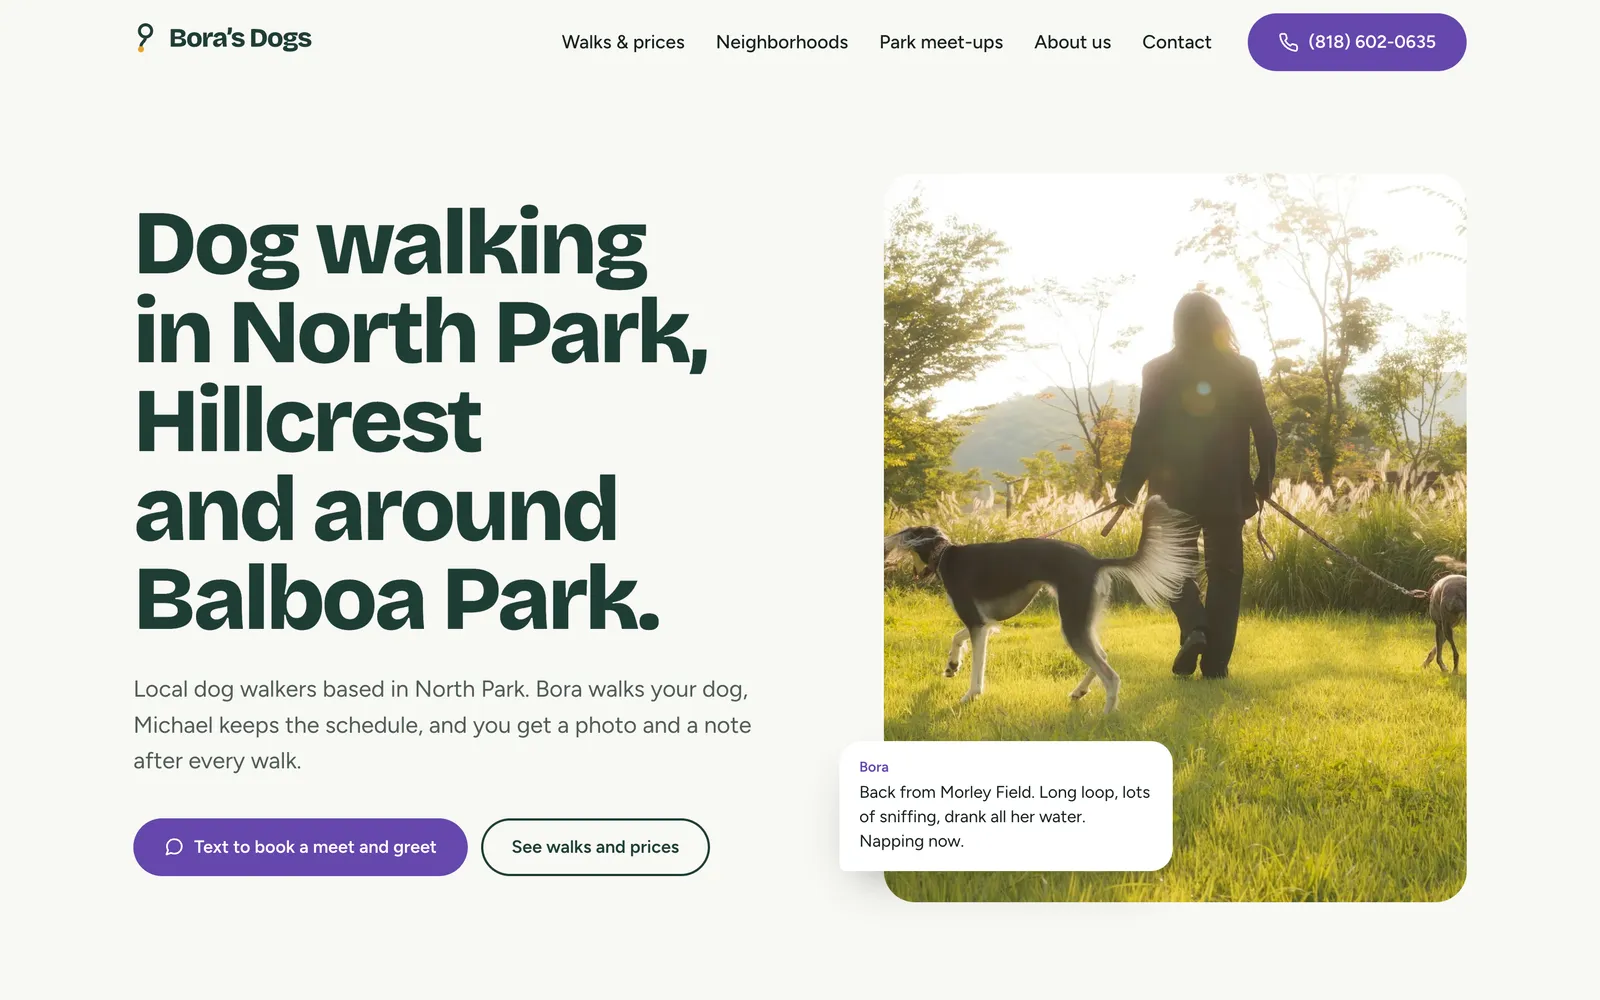Click the 'Bora' sender label on the note

[x=874, y=767]
